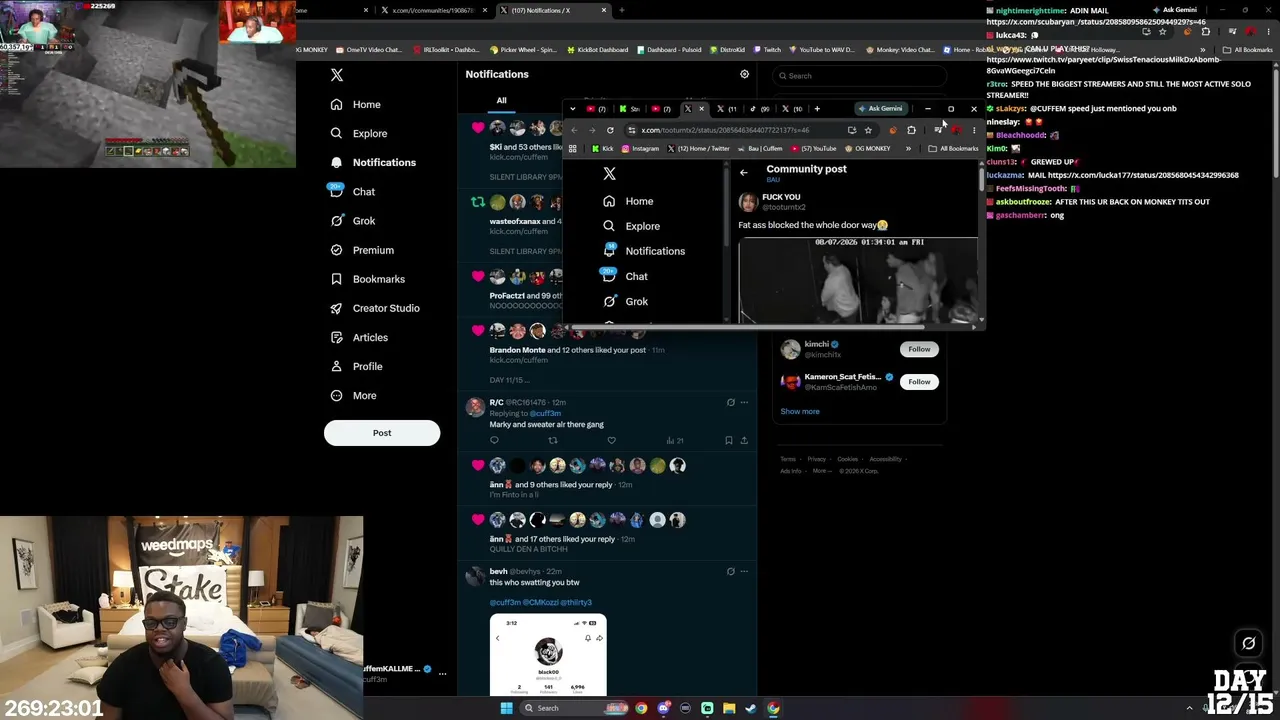Click the X logo in the front window
Image resolution: width=1280 pixels, height=720 pixels.
coord(609,174)
